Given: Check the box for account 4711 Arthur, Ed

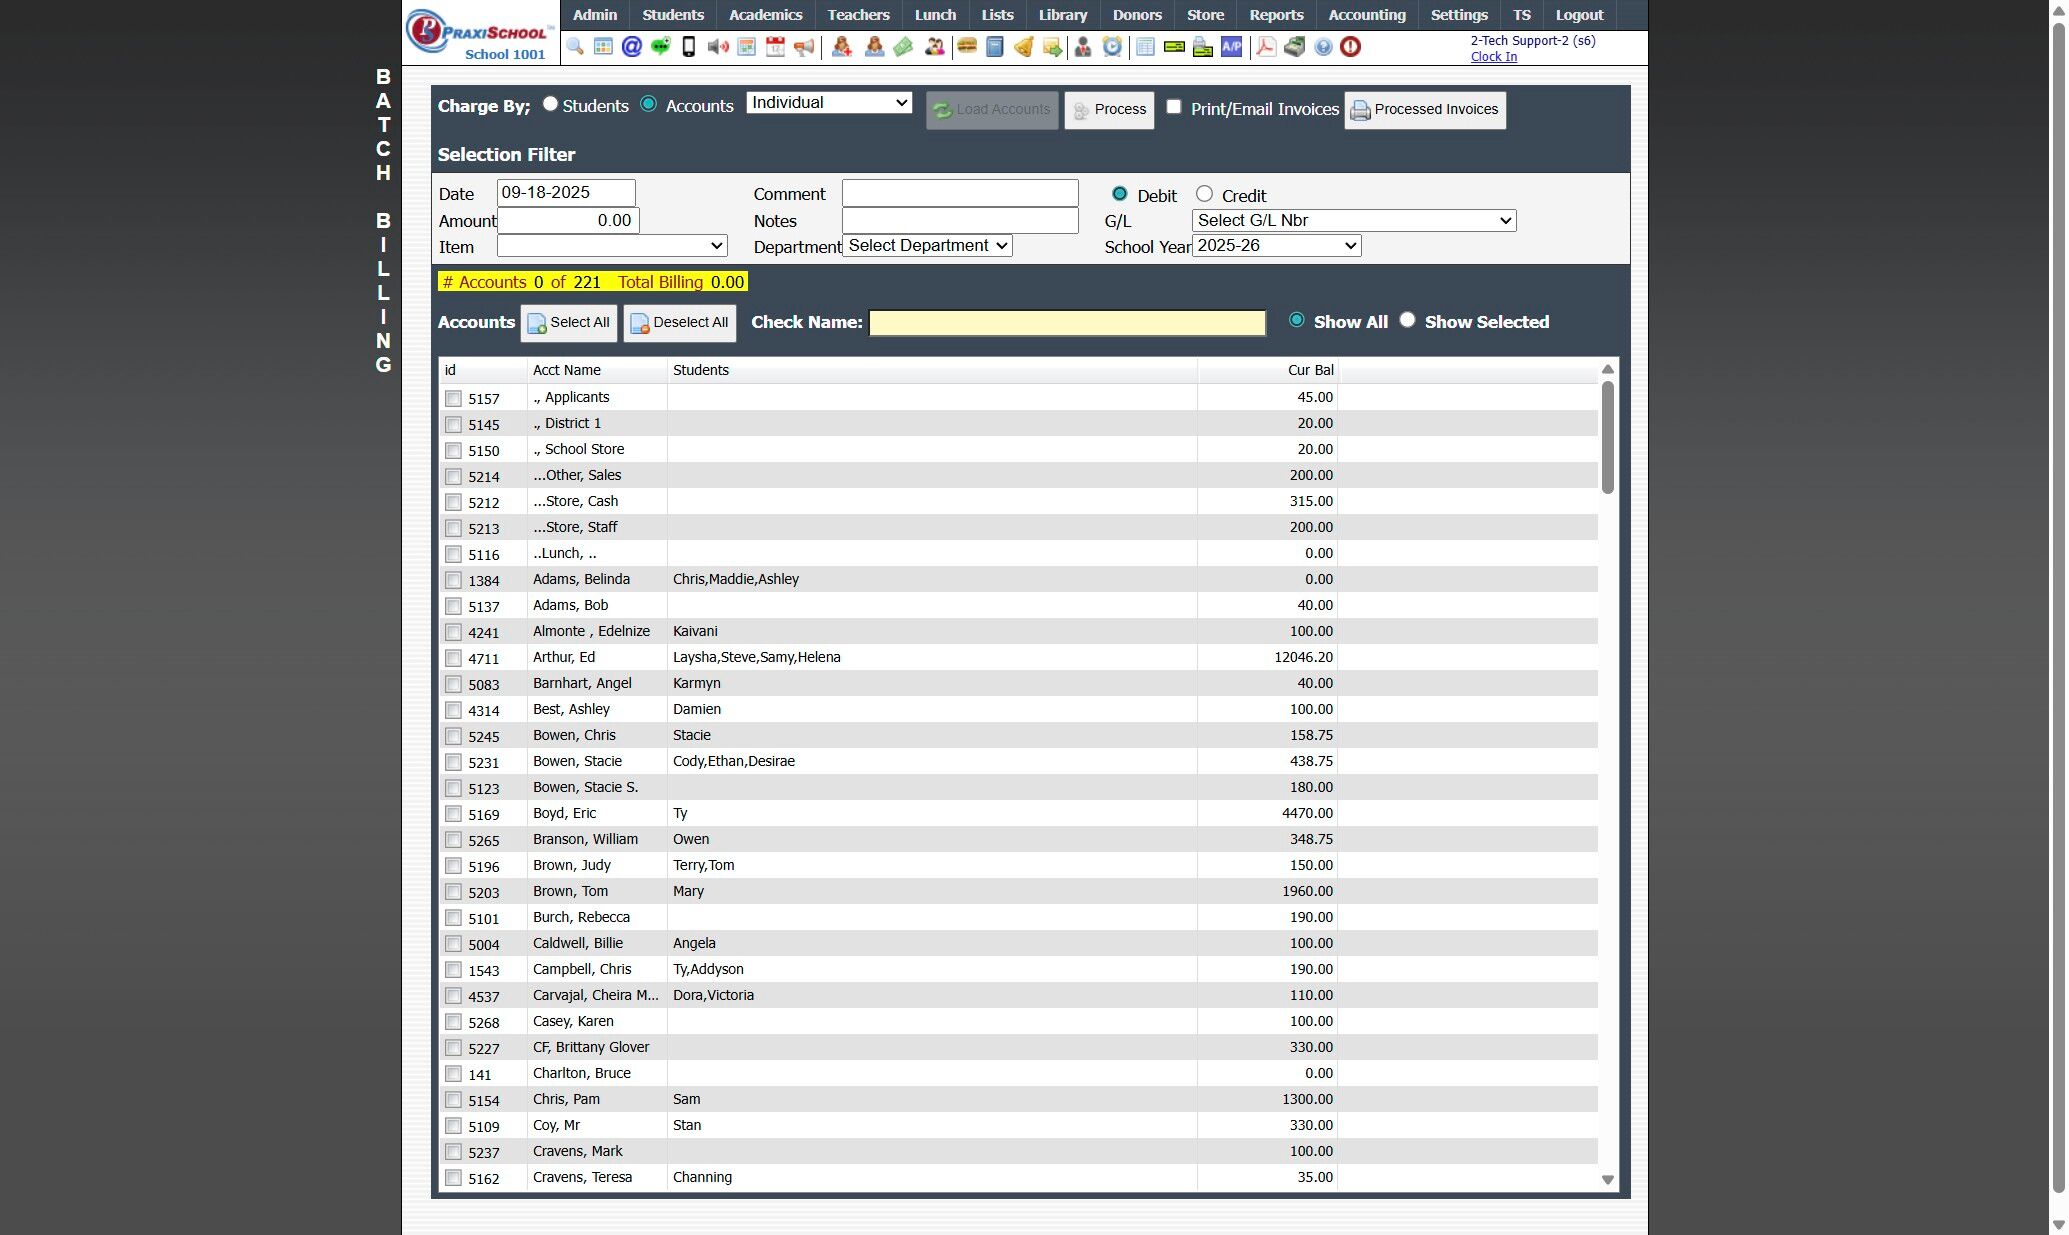Looking at the screenshot, I should point(453,658).
